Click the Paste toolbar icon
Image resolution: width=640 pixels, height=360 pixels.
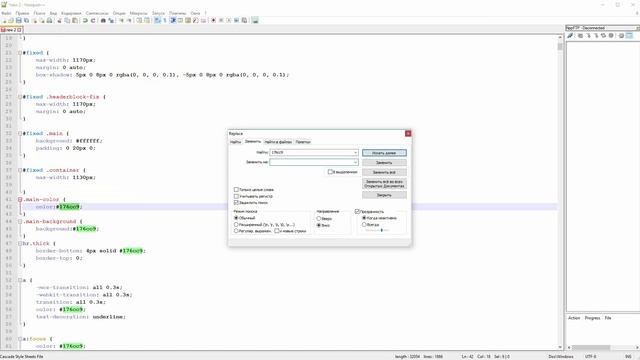point(75,20)
